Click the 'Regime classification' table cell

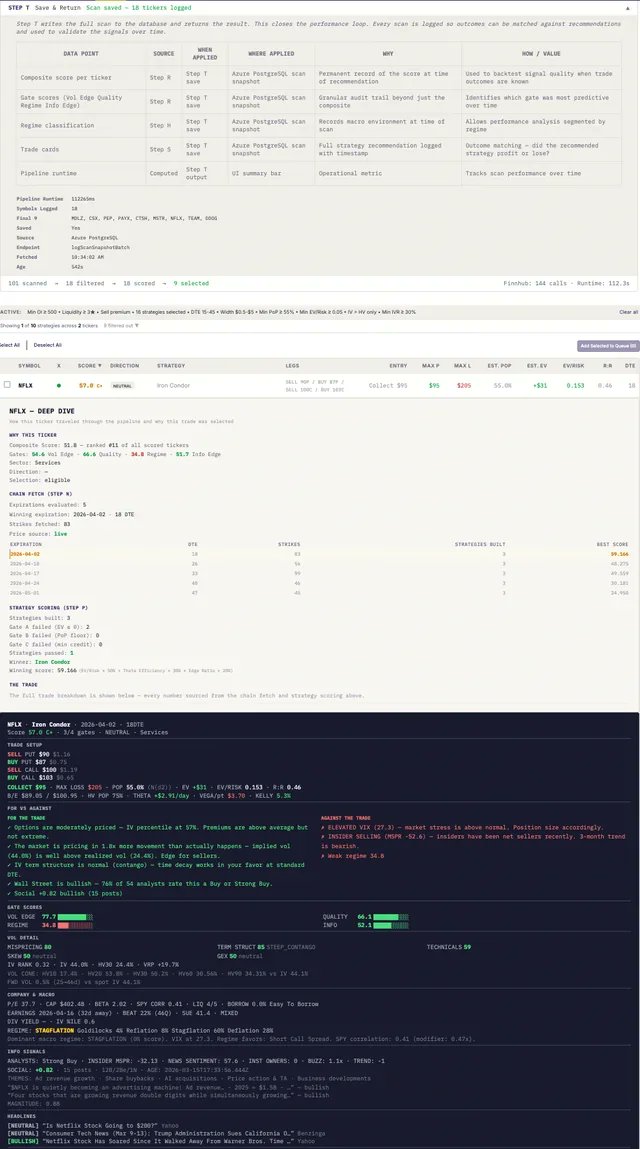[x=81, y=125]
